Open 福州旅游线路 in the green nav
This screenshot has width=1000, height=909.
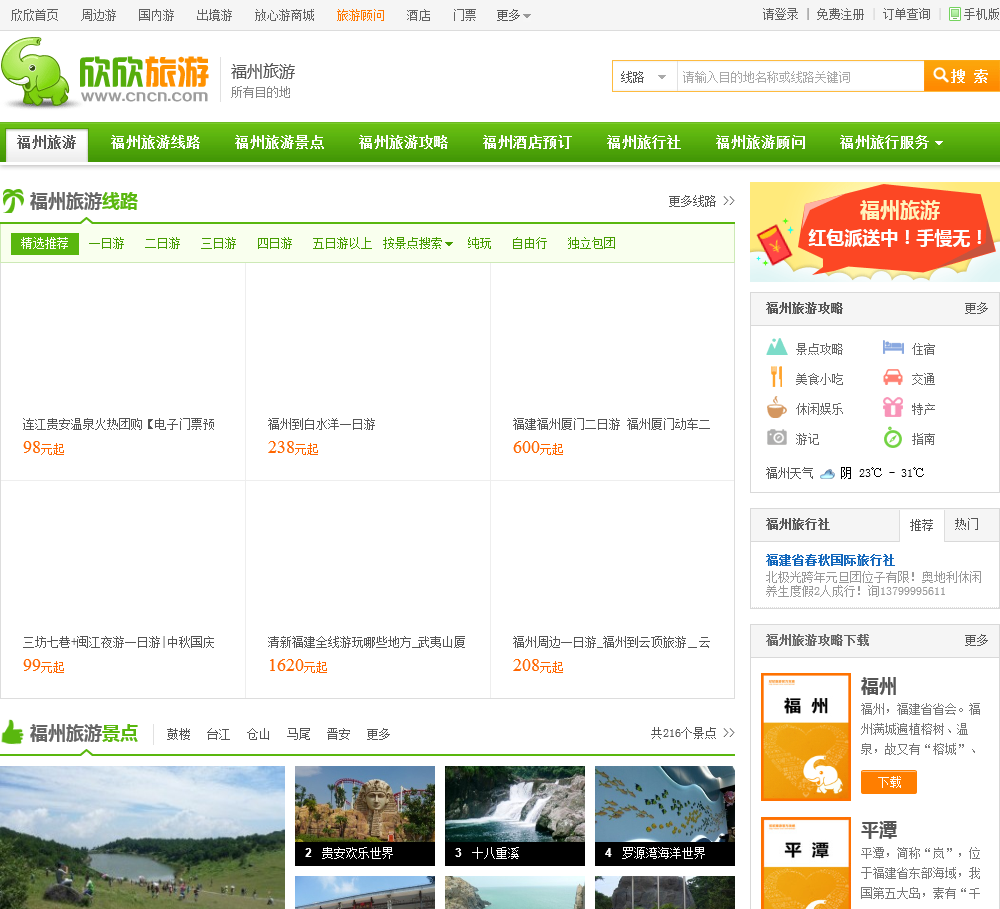[x=155, y=142]
